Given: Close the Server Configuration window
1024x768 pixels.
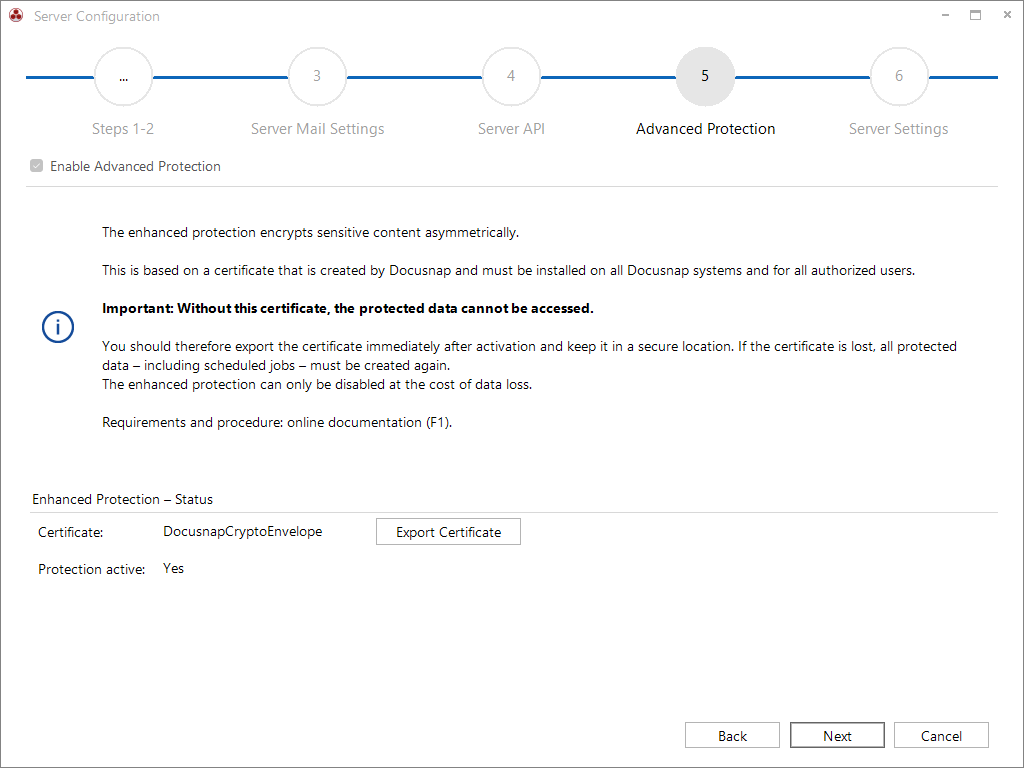Looking at the screenshot, I should coord(1007,15).
